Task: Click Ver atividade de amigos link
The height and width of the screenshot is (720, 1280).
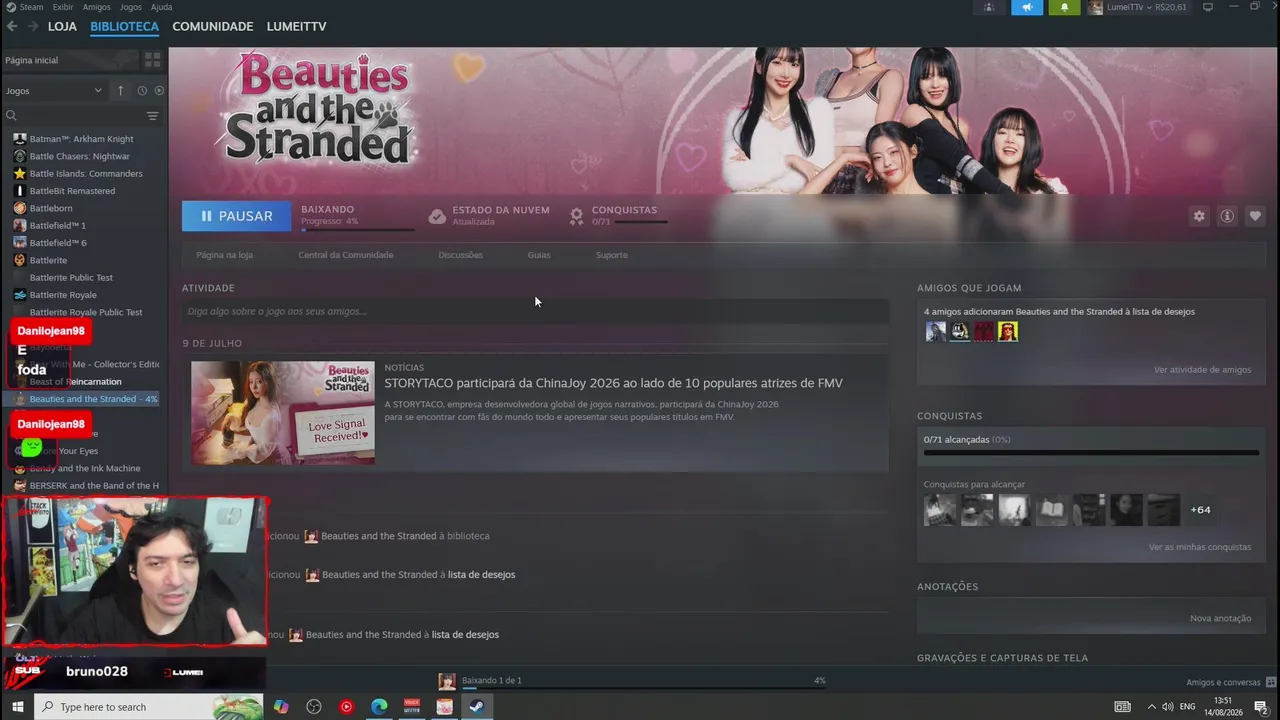Action: coord(1202,370)
